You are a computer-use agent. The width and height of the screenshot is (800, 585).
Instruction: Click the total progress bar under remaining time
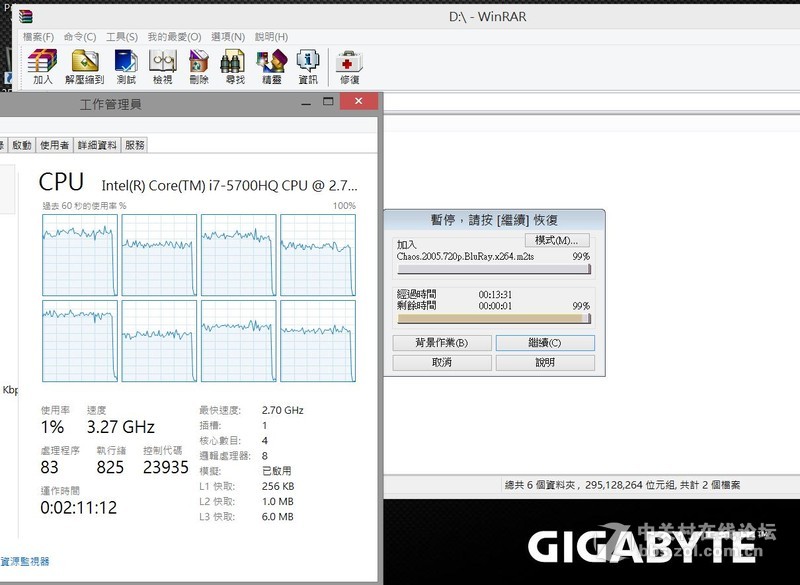494,318
